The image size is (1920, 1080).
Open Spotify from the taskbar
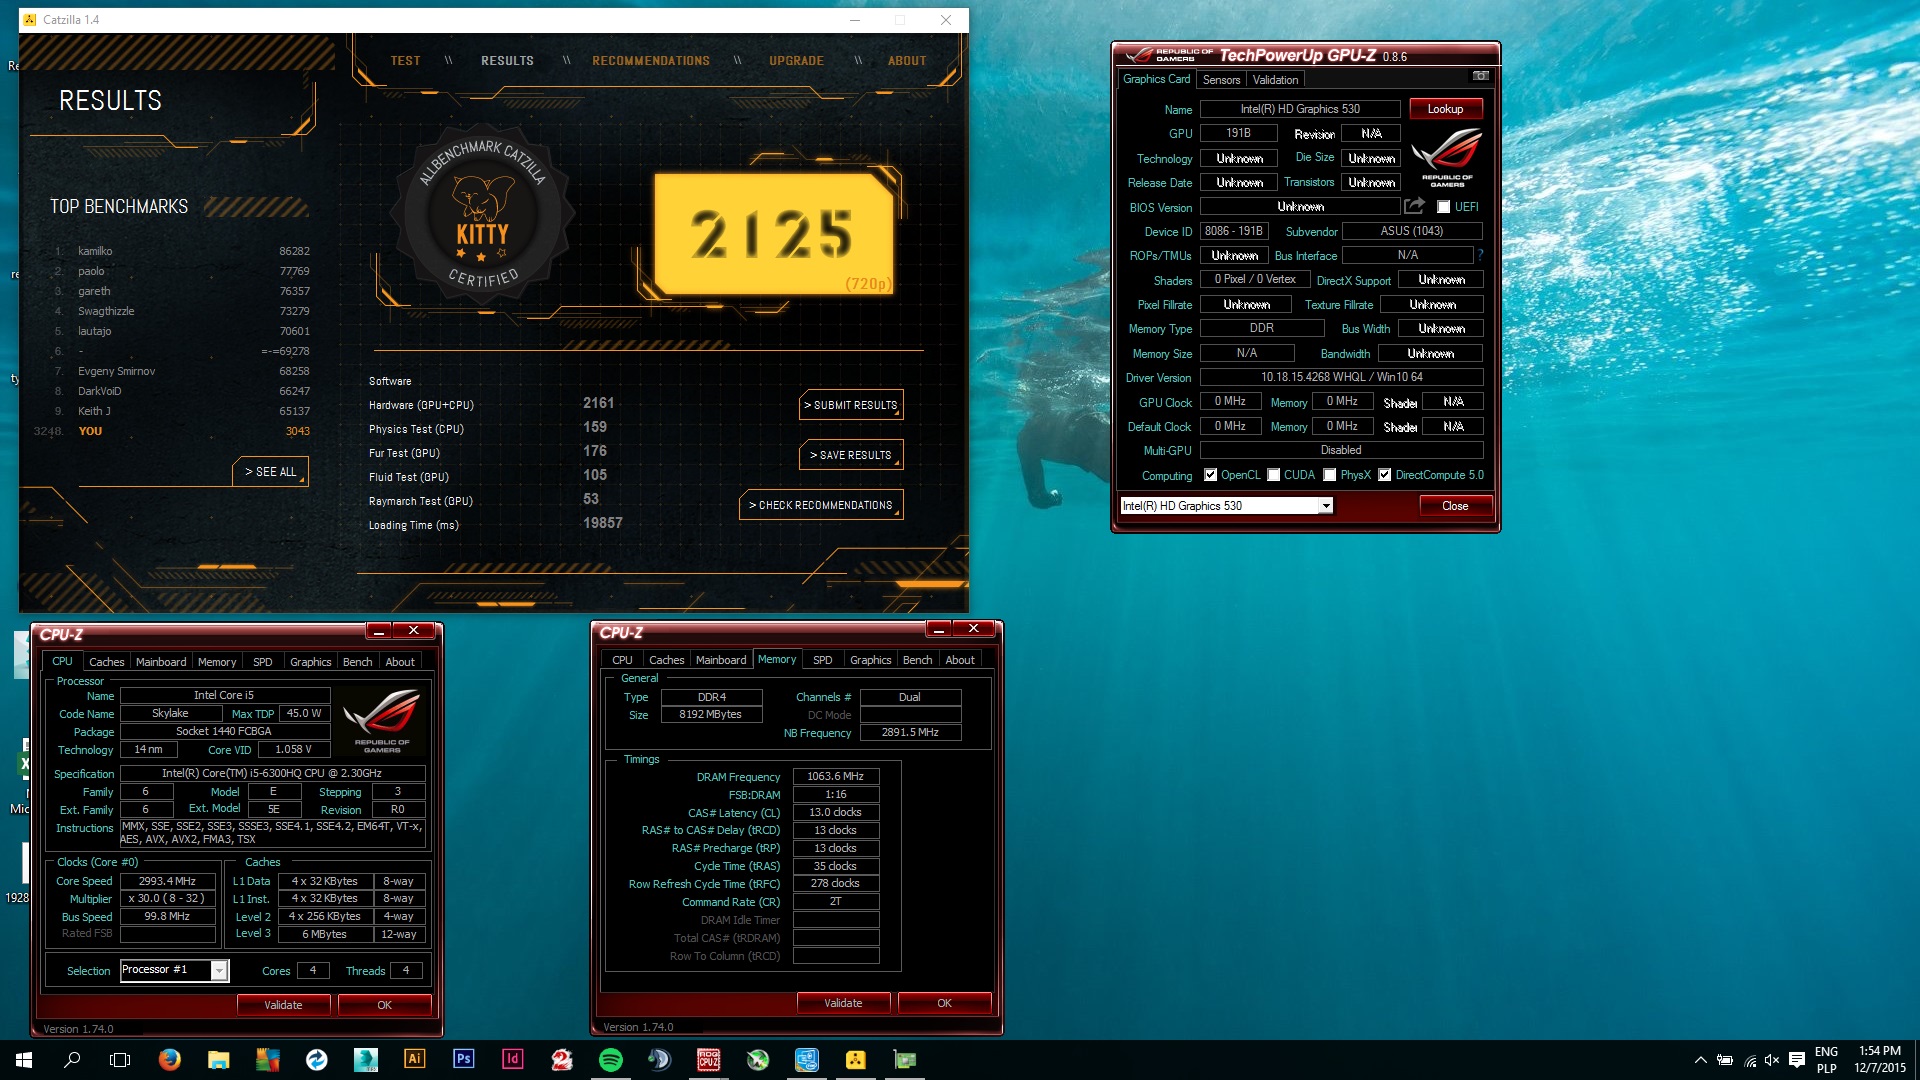click(610, 1060)
